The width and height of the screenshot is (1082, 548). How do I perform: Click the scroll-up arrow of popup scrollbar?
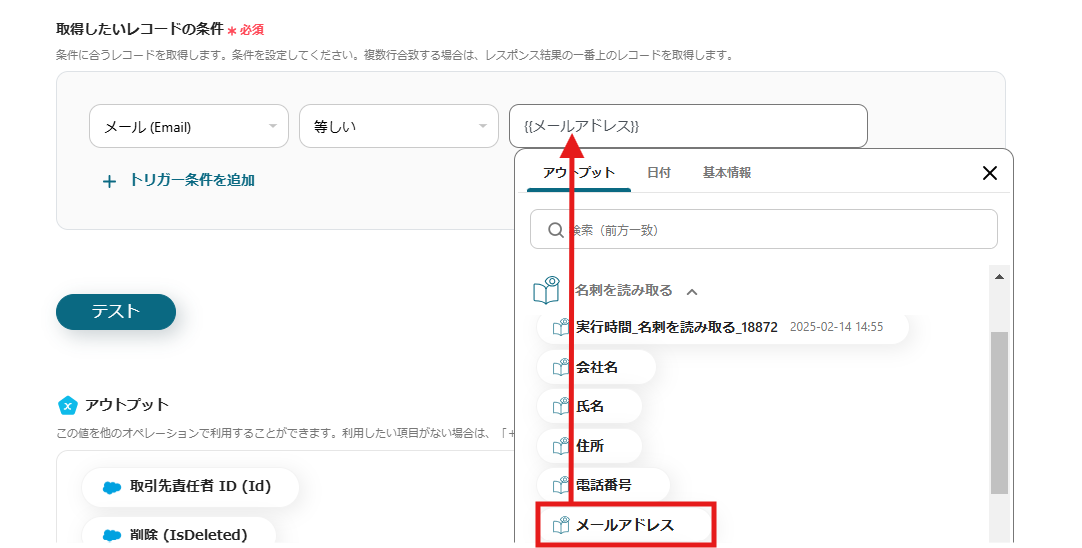(x=999, y=277)
